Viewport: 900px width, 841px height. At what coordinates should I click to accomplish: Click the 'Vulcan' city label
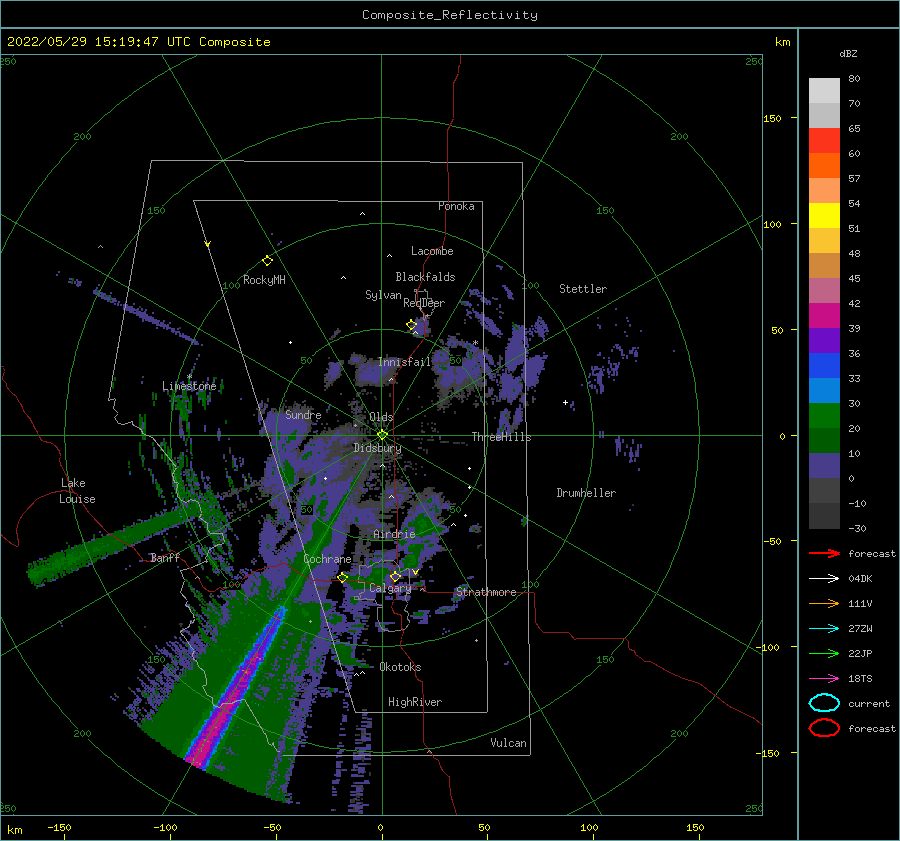pos(509,743)
